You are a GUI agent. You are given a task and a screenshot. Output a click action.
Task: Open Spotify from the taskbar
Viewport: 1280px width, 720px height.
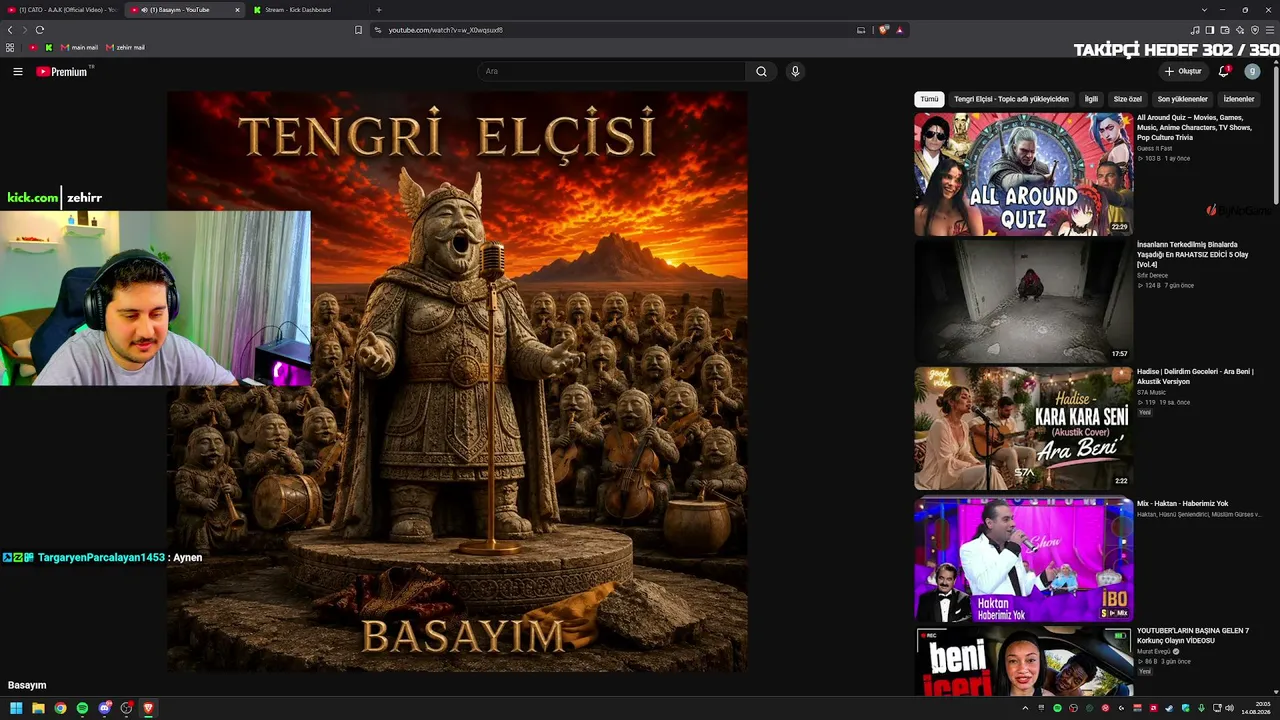pyautogui.click(x=82, y=708)
